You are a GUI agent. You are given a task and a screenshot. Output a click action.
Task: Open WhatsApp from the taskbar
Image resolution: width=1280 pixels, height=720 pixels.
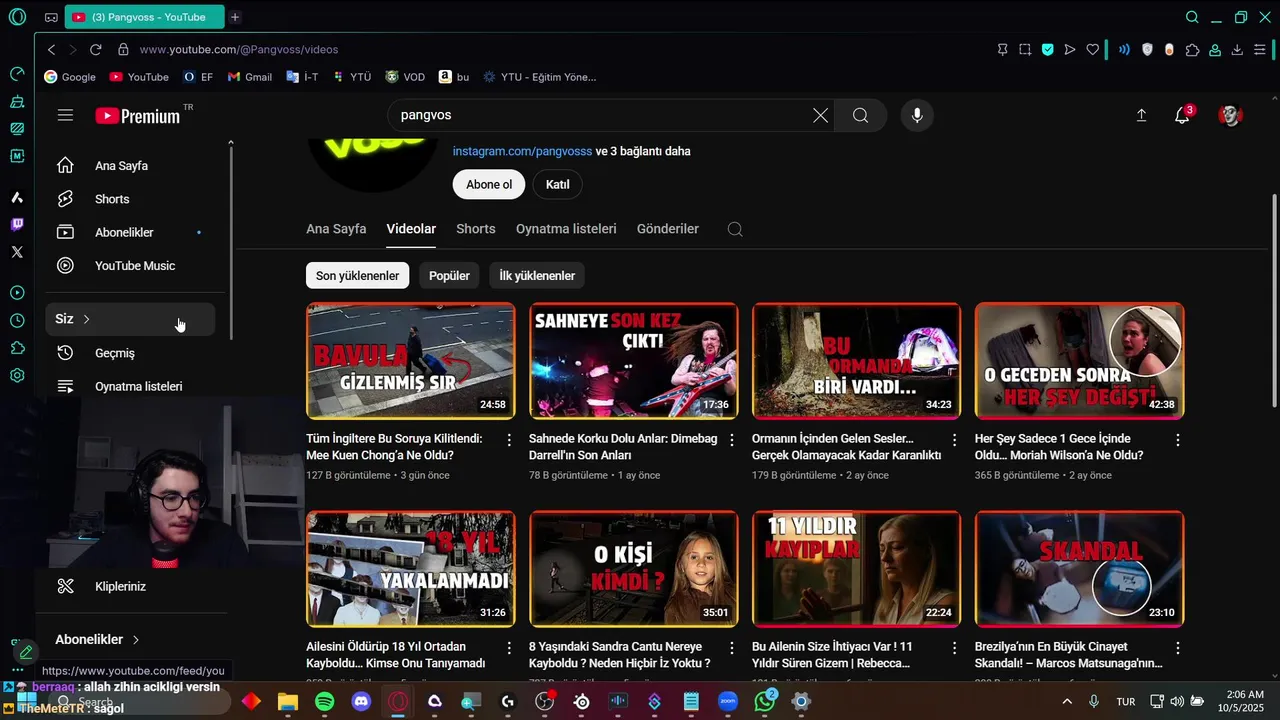click(765, 702)
